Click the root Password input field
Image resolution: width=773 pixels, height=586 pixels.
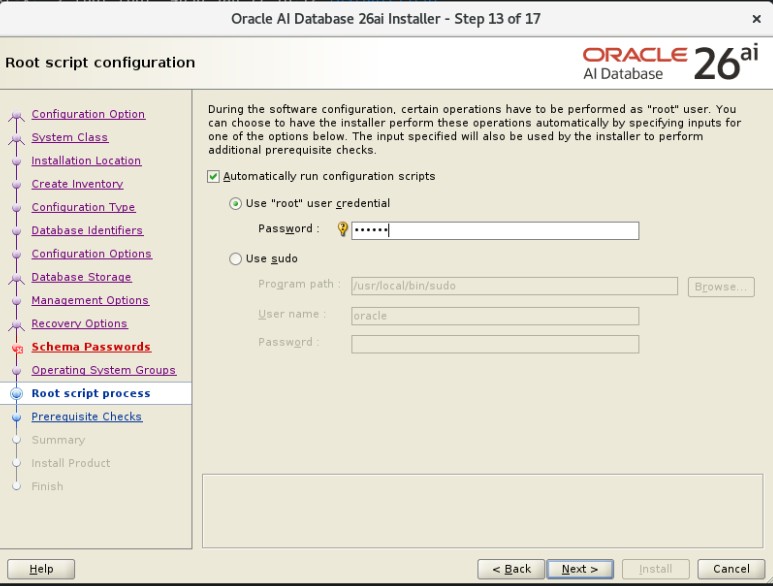click(495, 231)
